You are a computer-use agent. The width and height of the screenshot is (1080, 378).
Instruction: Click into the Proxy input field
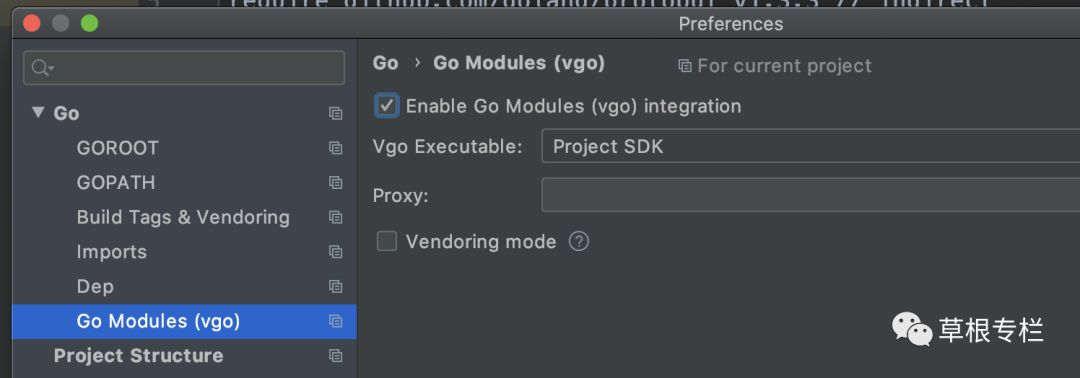pos(811,195)
